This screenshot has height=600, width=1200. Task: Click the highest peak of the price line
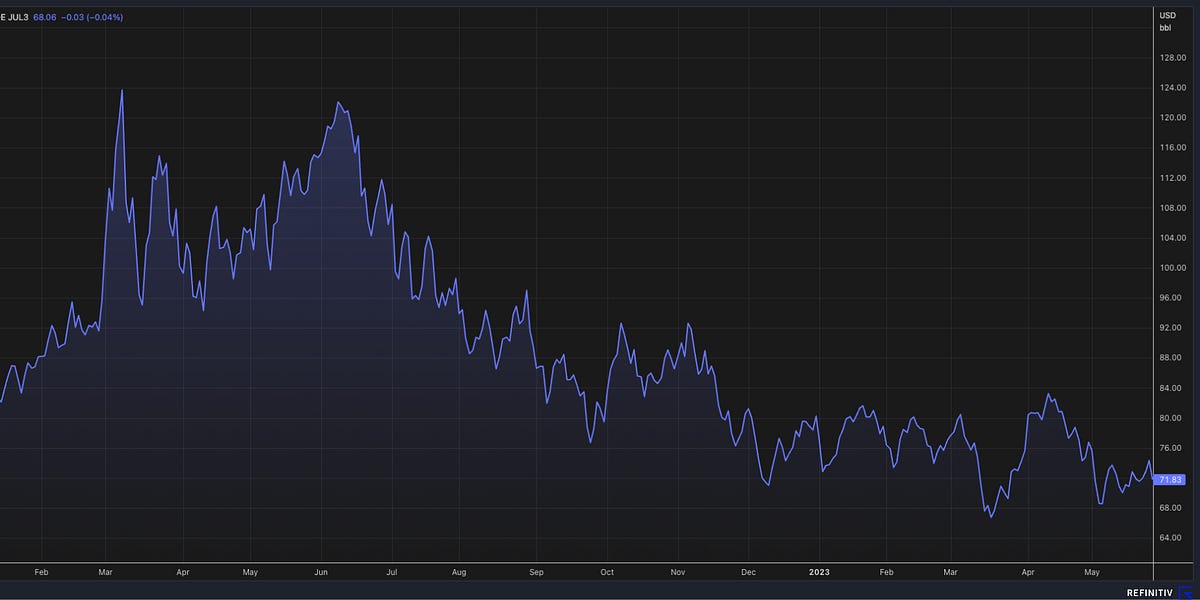pyautogui.click(x=122, y=91)
